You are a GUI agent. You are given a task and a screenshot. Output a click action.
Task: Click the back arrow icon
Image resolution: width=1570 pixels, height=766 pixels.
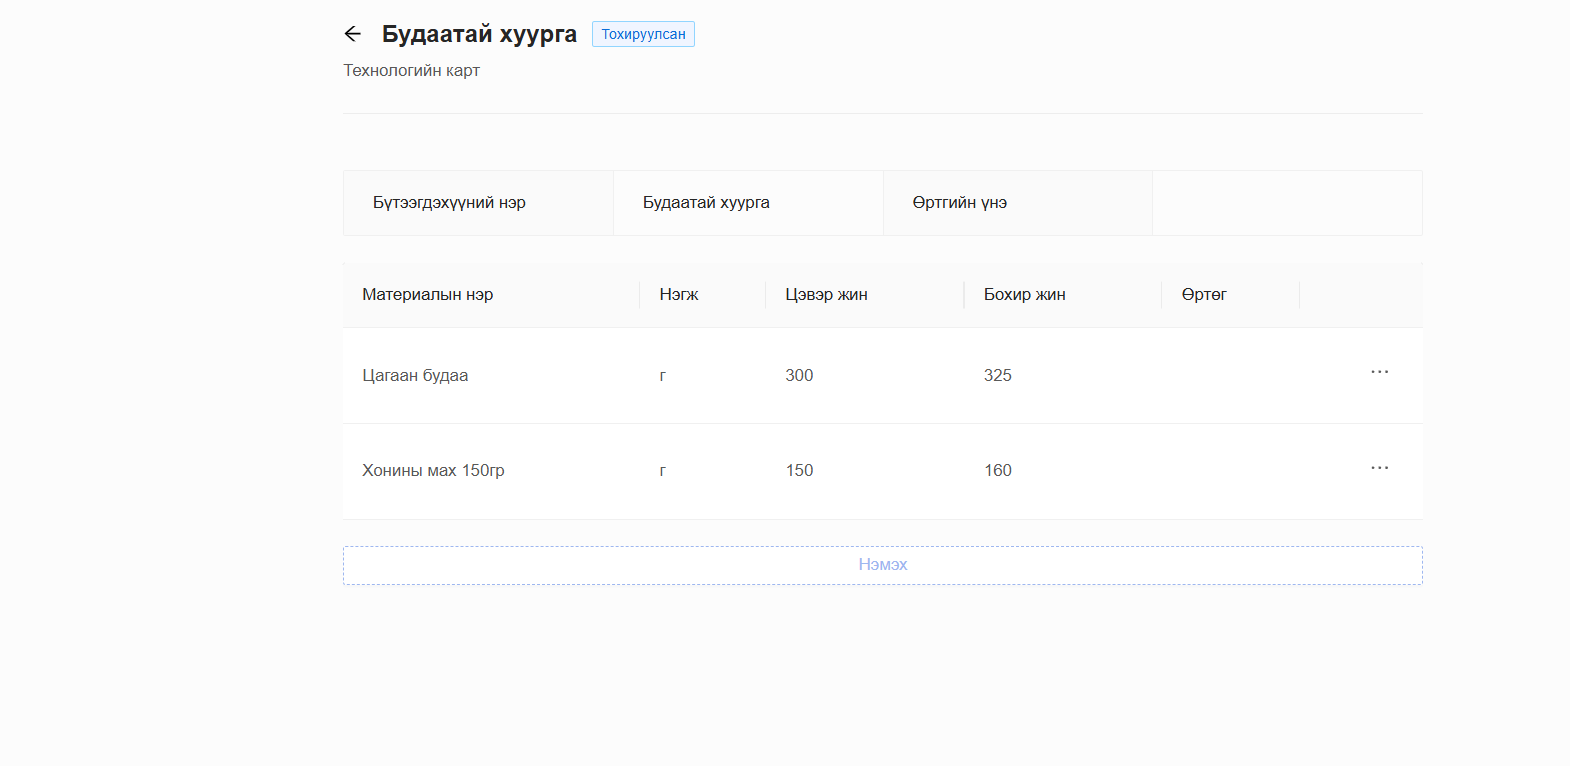(x=352, y=34)
